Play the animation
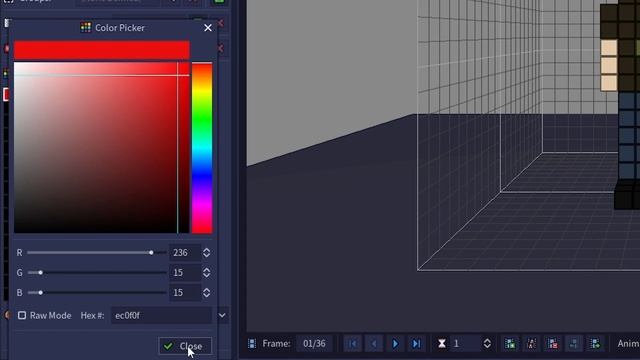This screenshot has width=640, height=360. [395, 344]
